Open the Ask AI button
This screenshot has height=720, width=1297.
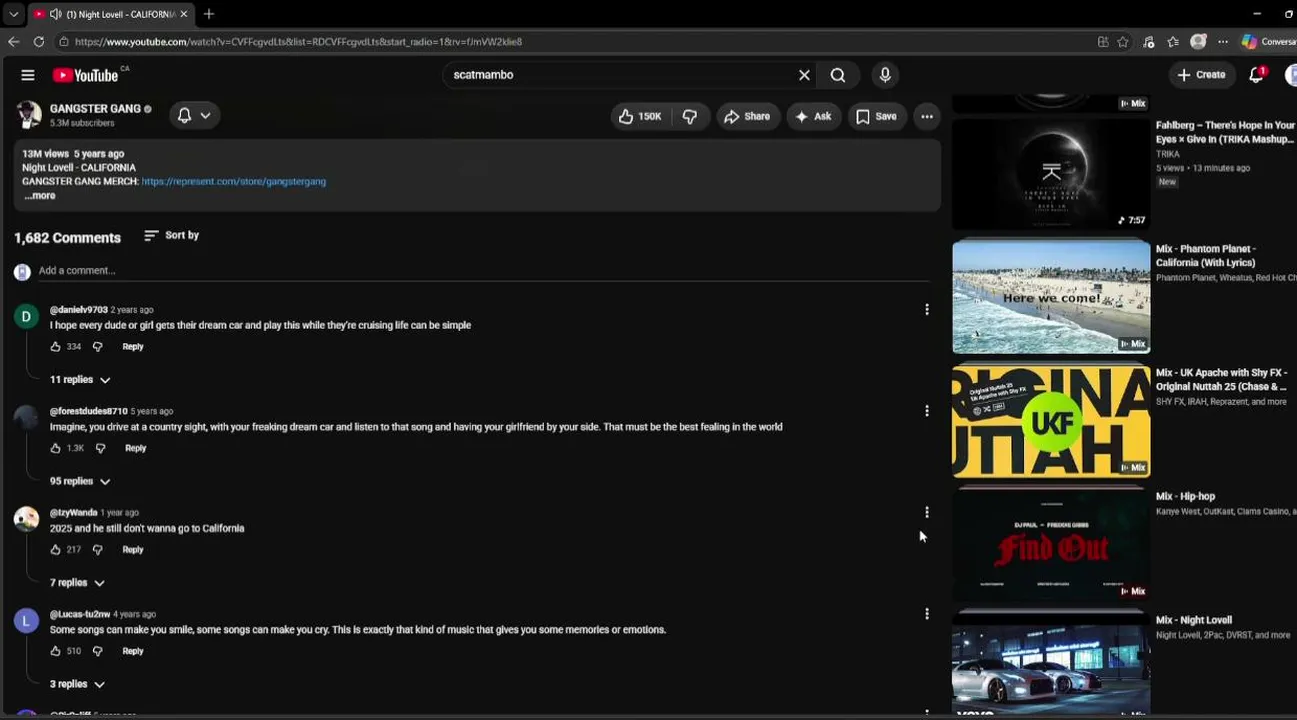[x=813, y=116]
